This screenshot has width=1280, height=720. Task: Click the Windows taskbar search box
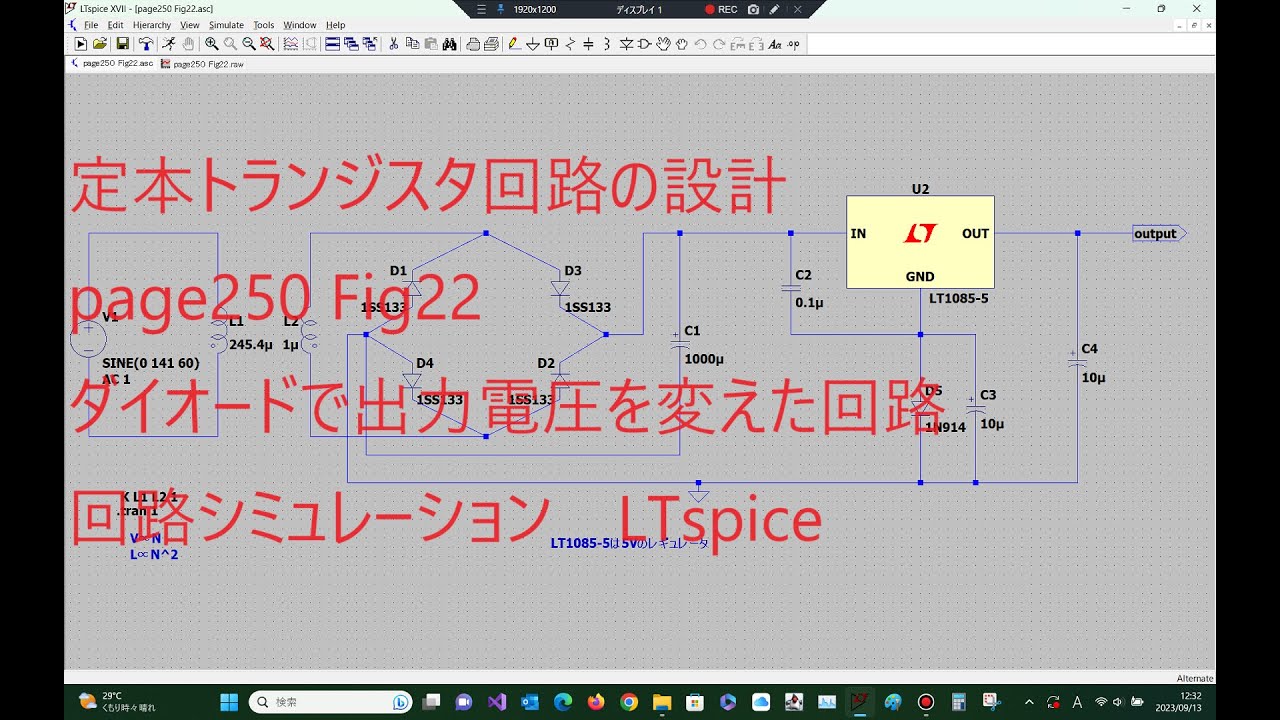pos(331,702)
